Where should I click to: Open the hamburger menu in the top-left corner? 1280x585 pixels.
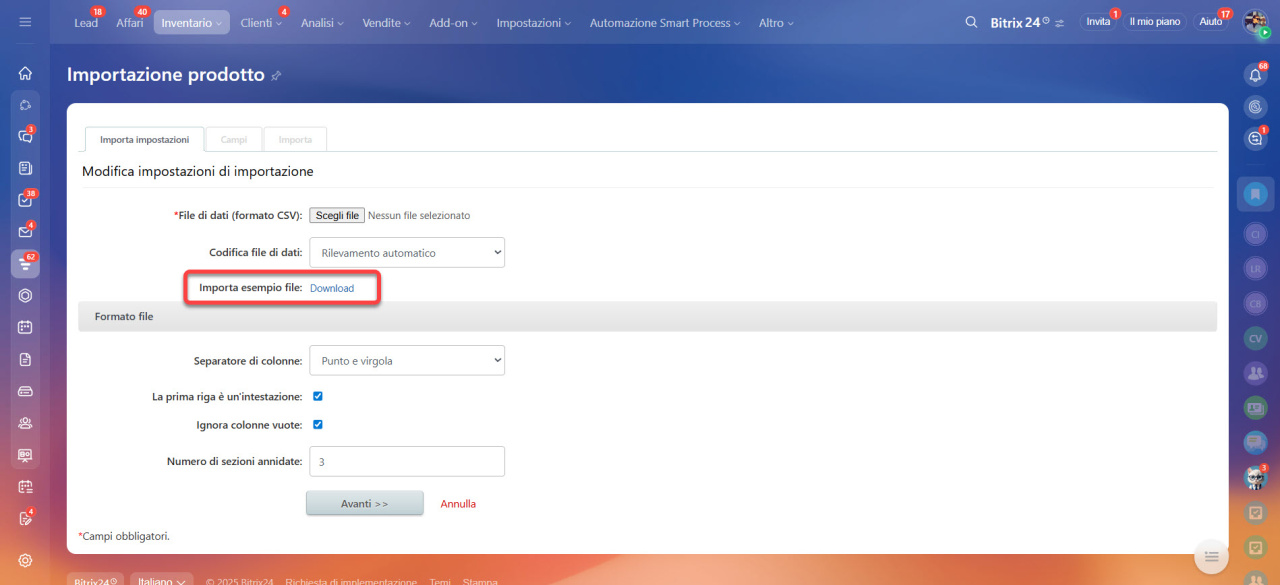25,22
